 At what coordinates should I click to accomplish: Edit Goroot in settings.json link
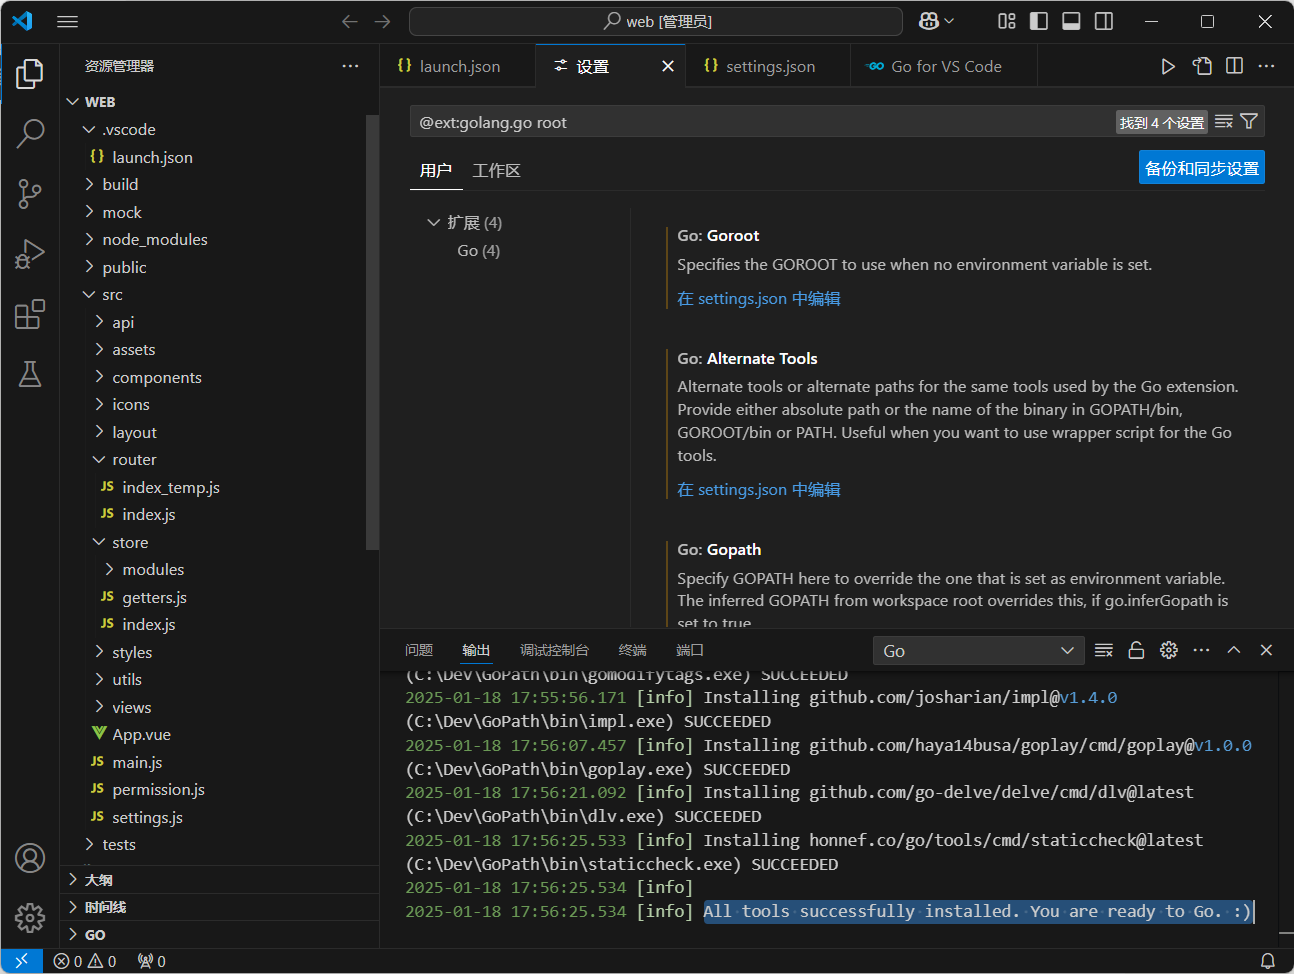(x=758, y=299)
